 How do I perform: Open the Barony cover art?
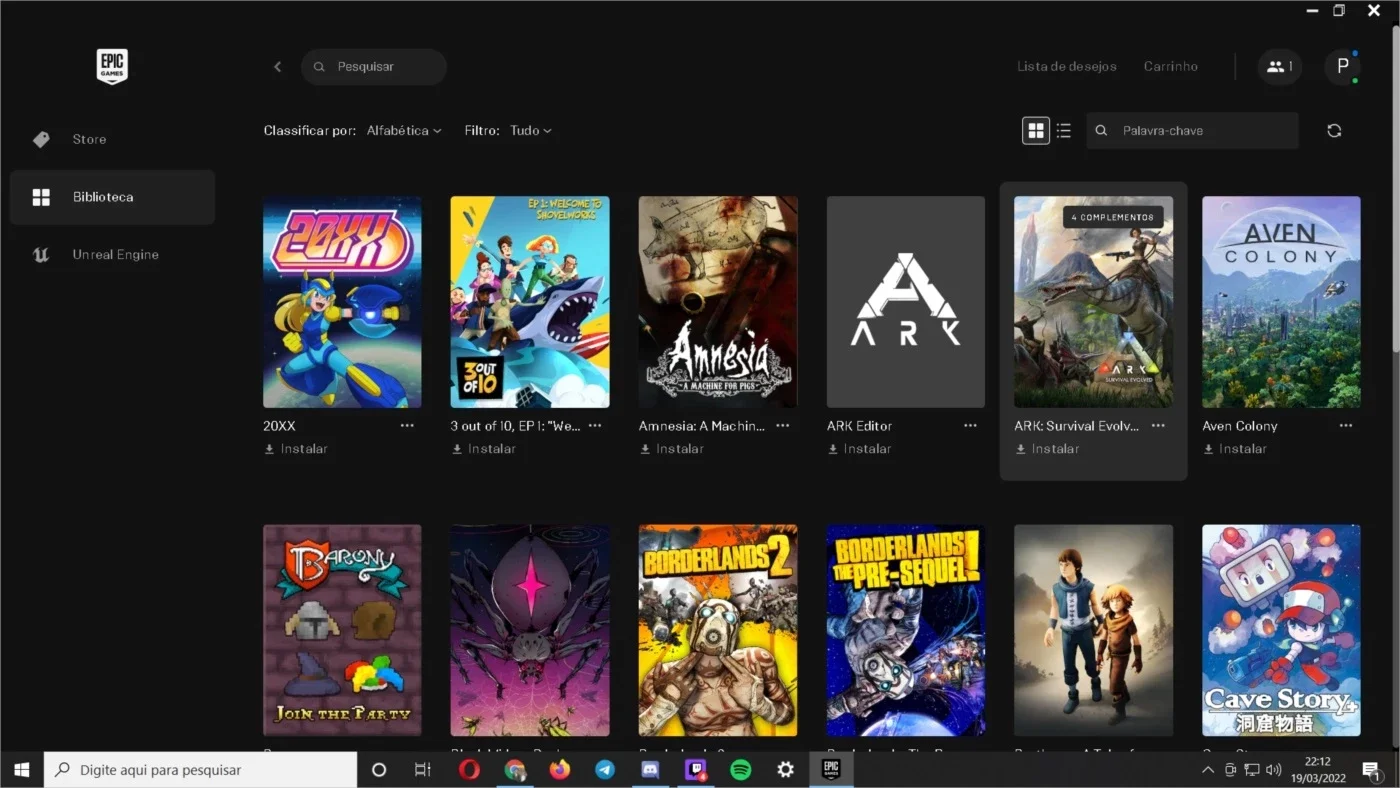342,631
